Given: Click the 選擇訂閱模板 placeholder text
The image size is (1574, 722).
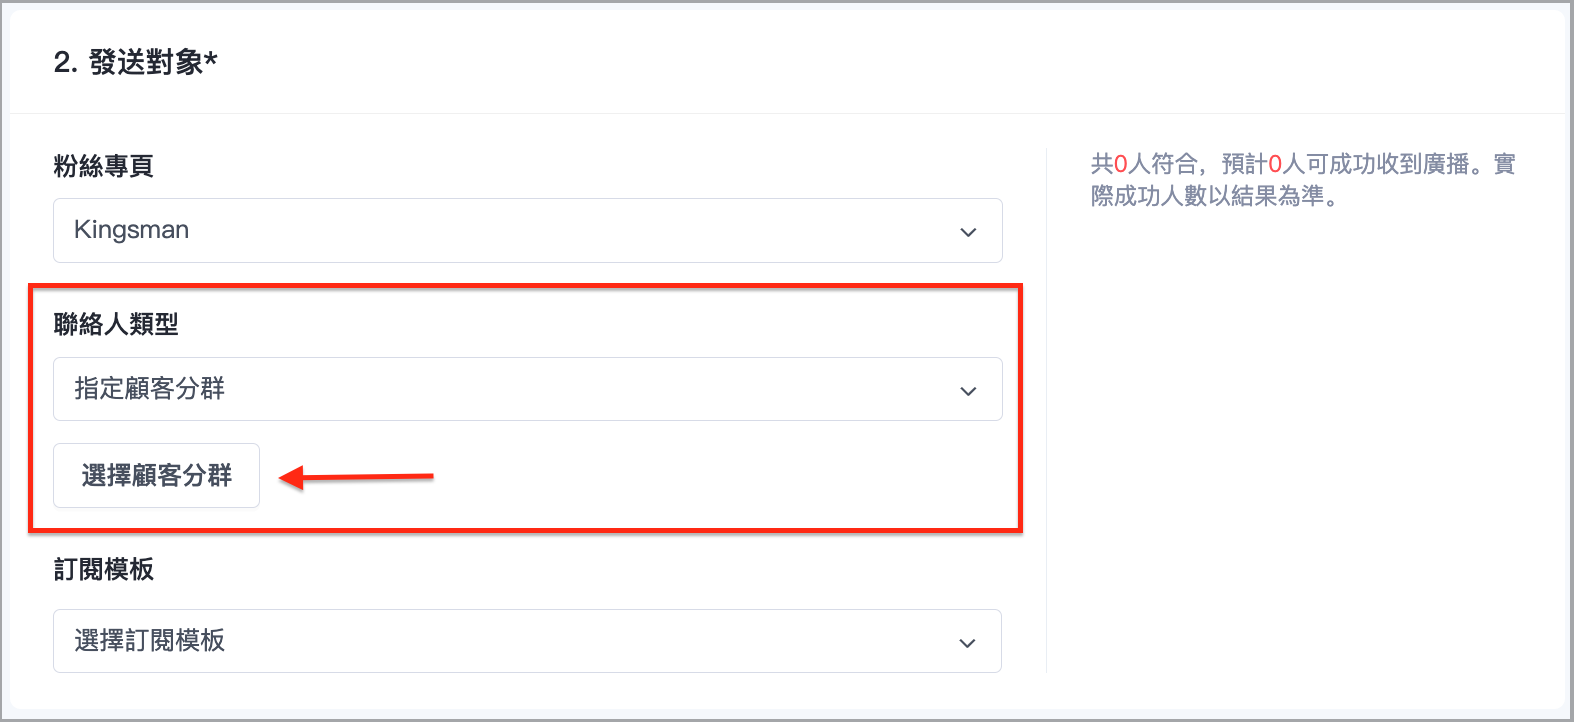Looking at the screenshot, I should [150, 640].
